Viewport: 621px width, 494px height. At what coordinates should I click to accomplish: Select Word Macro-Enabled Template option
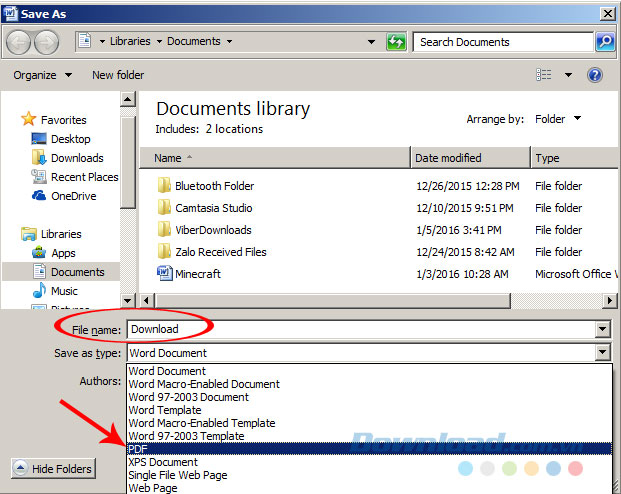pos(369,423)
